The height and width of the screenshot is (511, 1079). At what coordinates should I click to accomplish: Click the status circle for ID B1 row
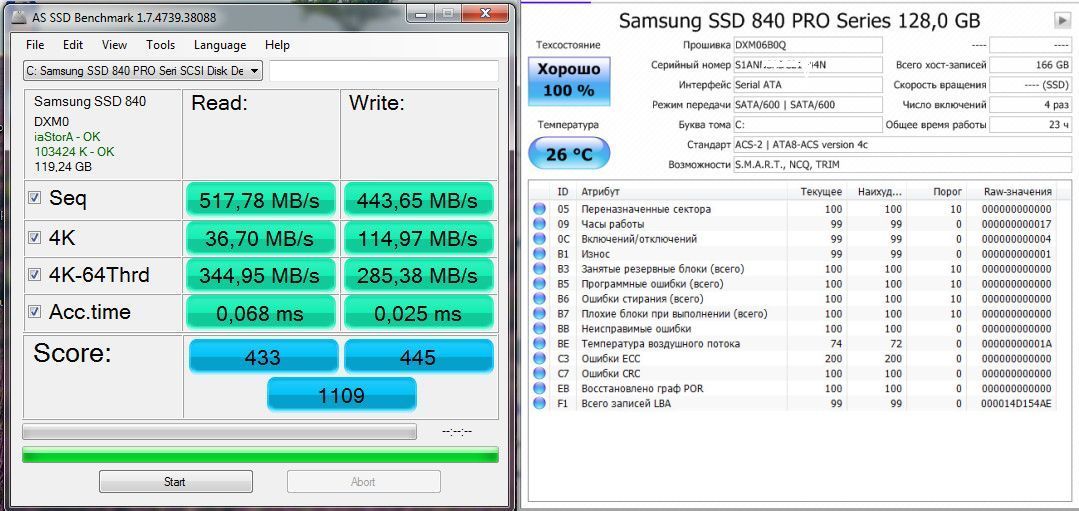[x=539, y=254]
